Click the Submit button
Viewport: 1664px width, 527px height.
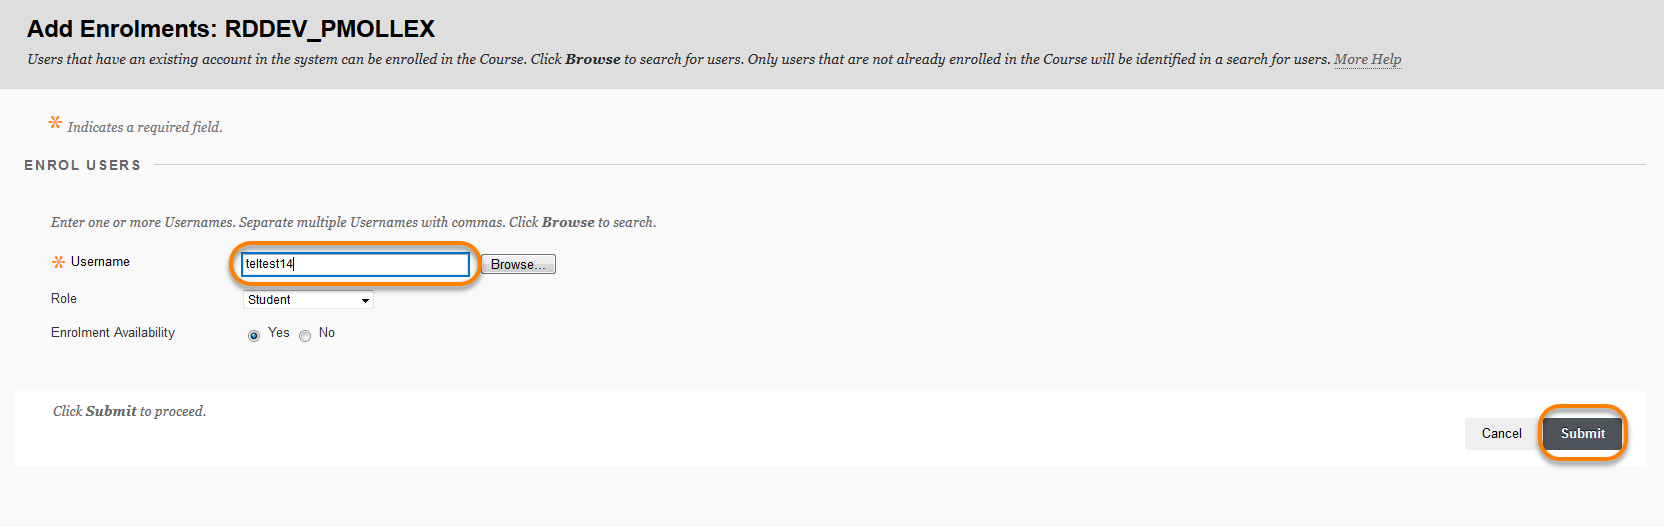(1582, 433)
